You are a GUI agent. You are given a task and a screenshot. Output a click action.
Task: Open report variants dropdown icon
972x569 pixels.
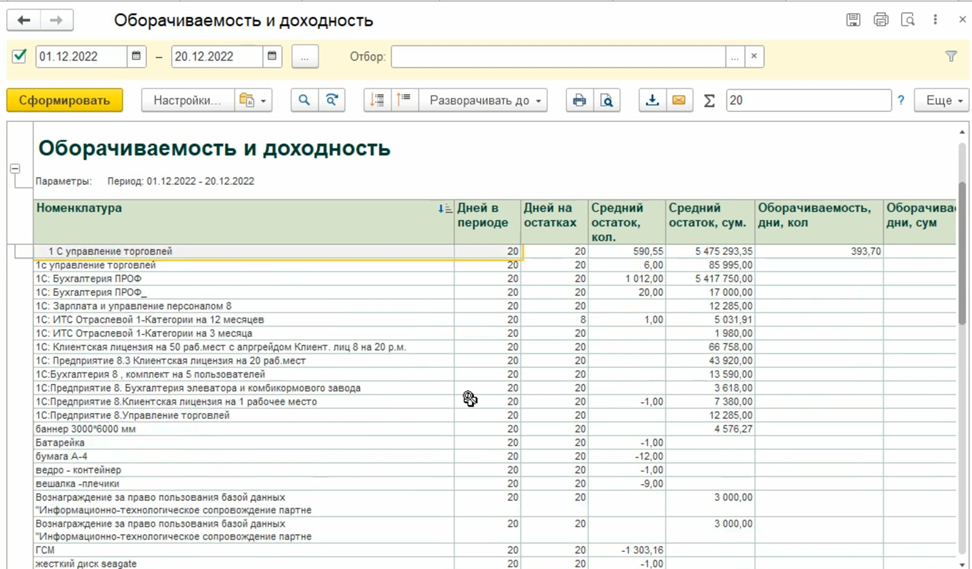click(x=253, y=100)
